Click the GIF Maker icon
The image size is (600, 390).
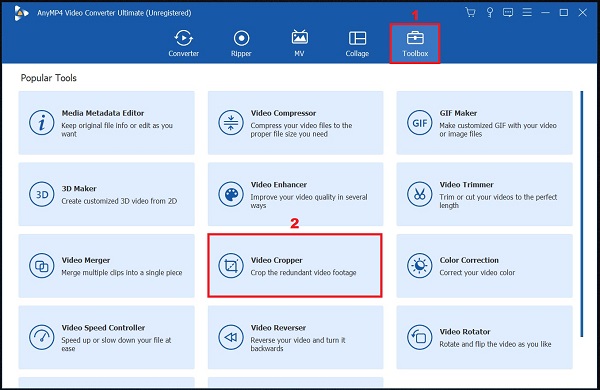point(419,123)
